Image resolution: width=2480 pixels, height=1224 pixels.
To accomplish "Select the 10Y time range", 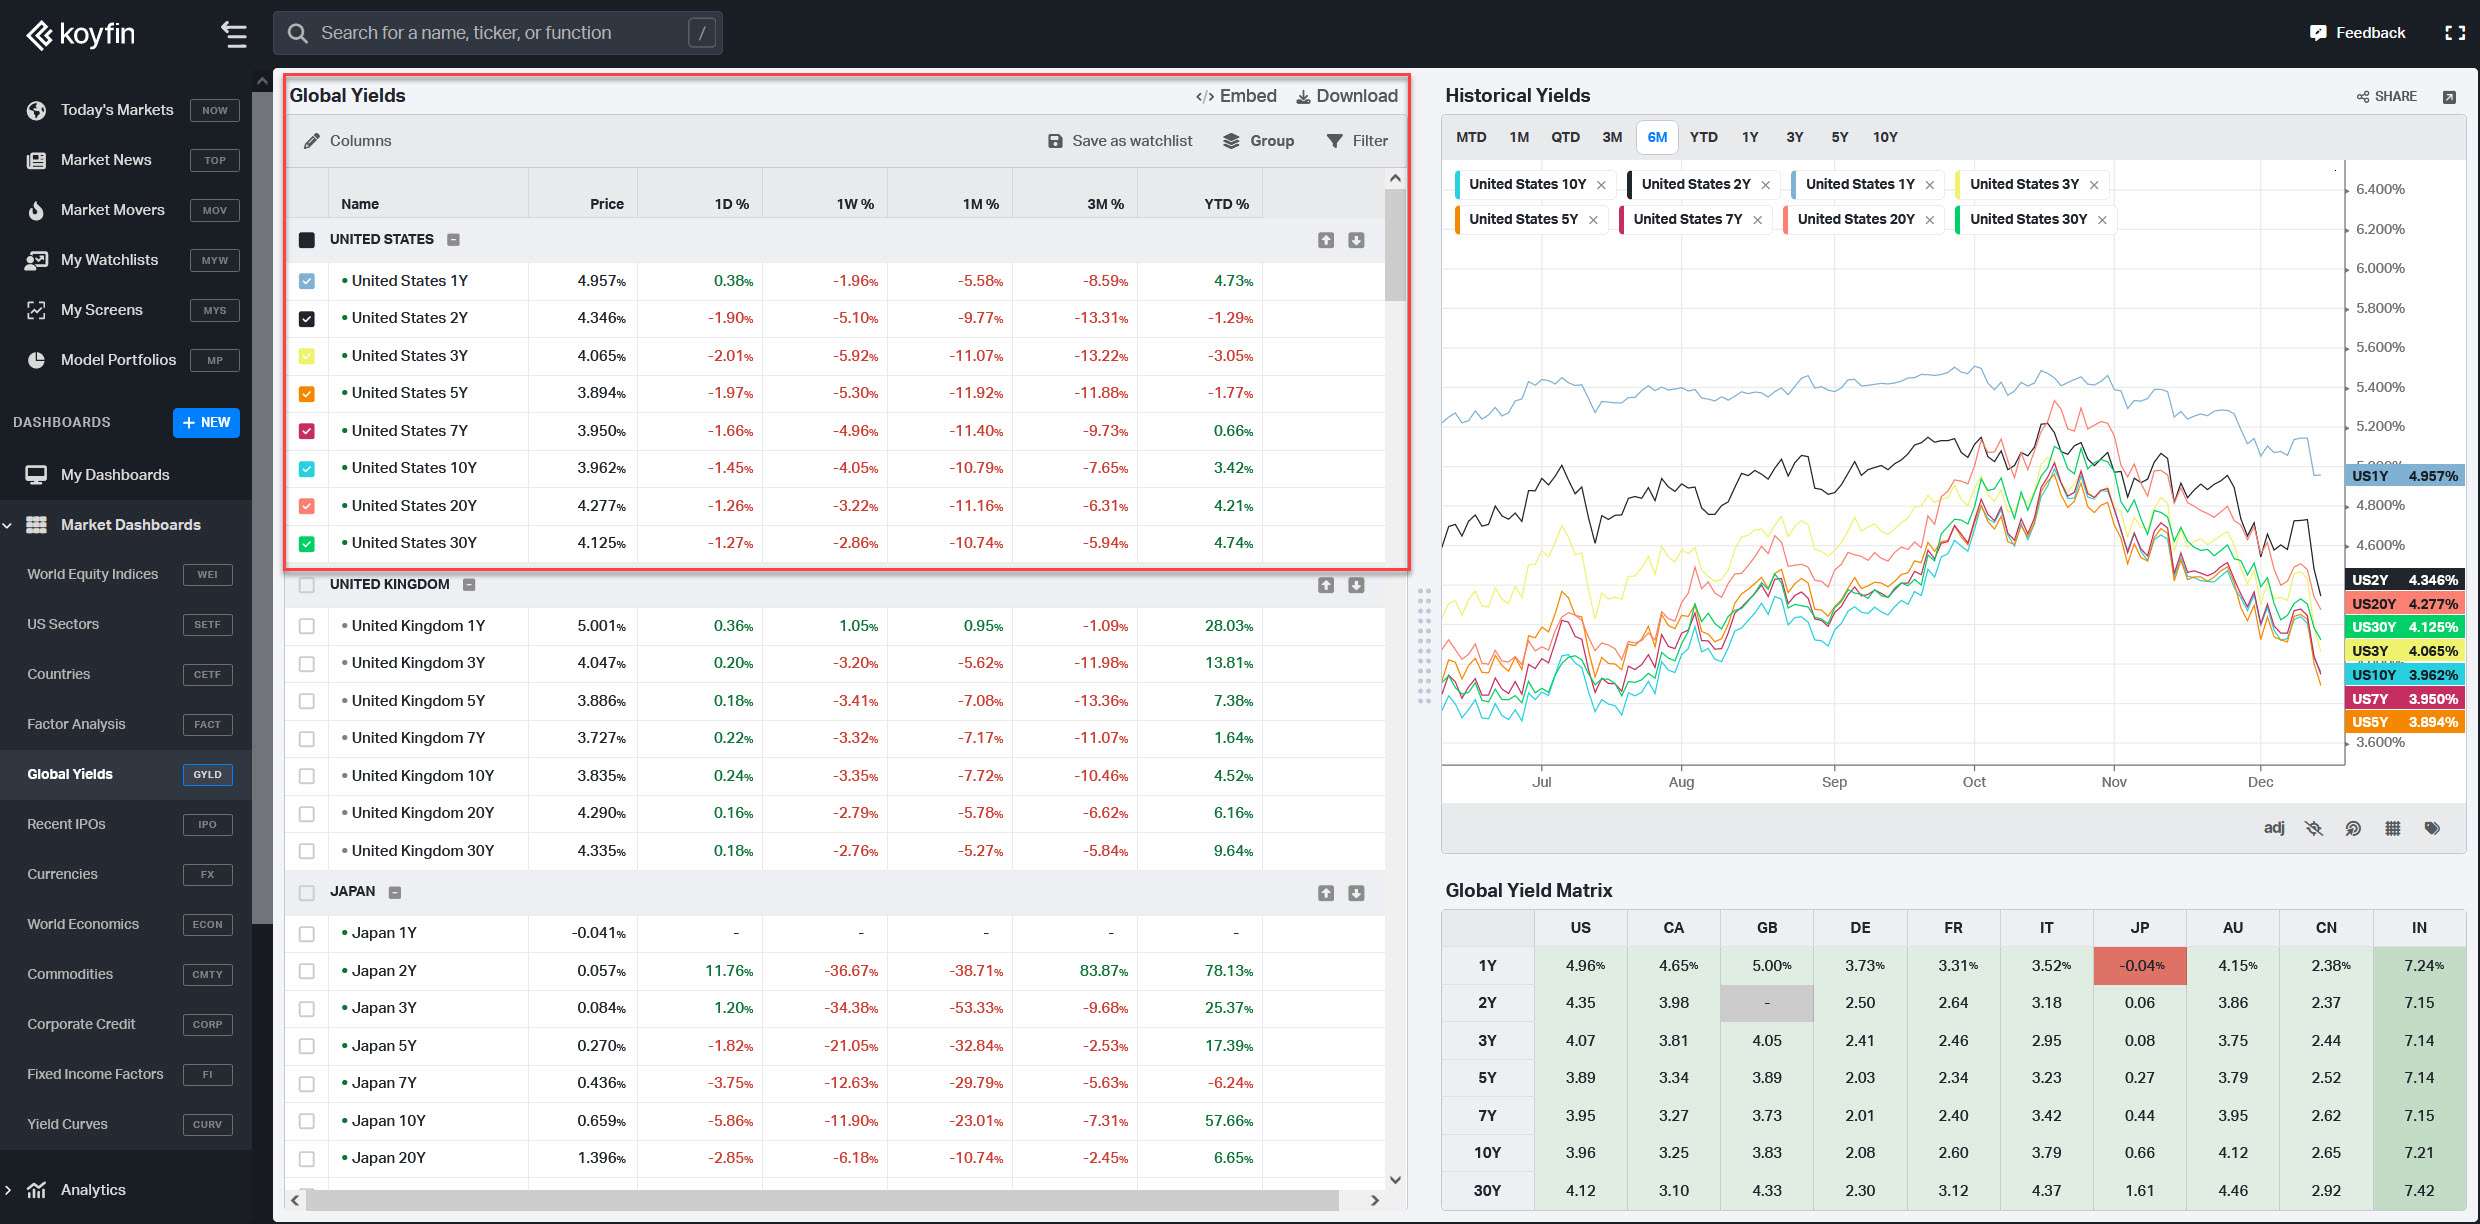I will click(x=1885, y=138).
